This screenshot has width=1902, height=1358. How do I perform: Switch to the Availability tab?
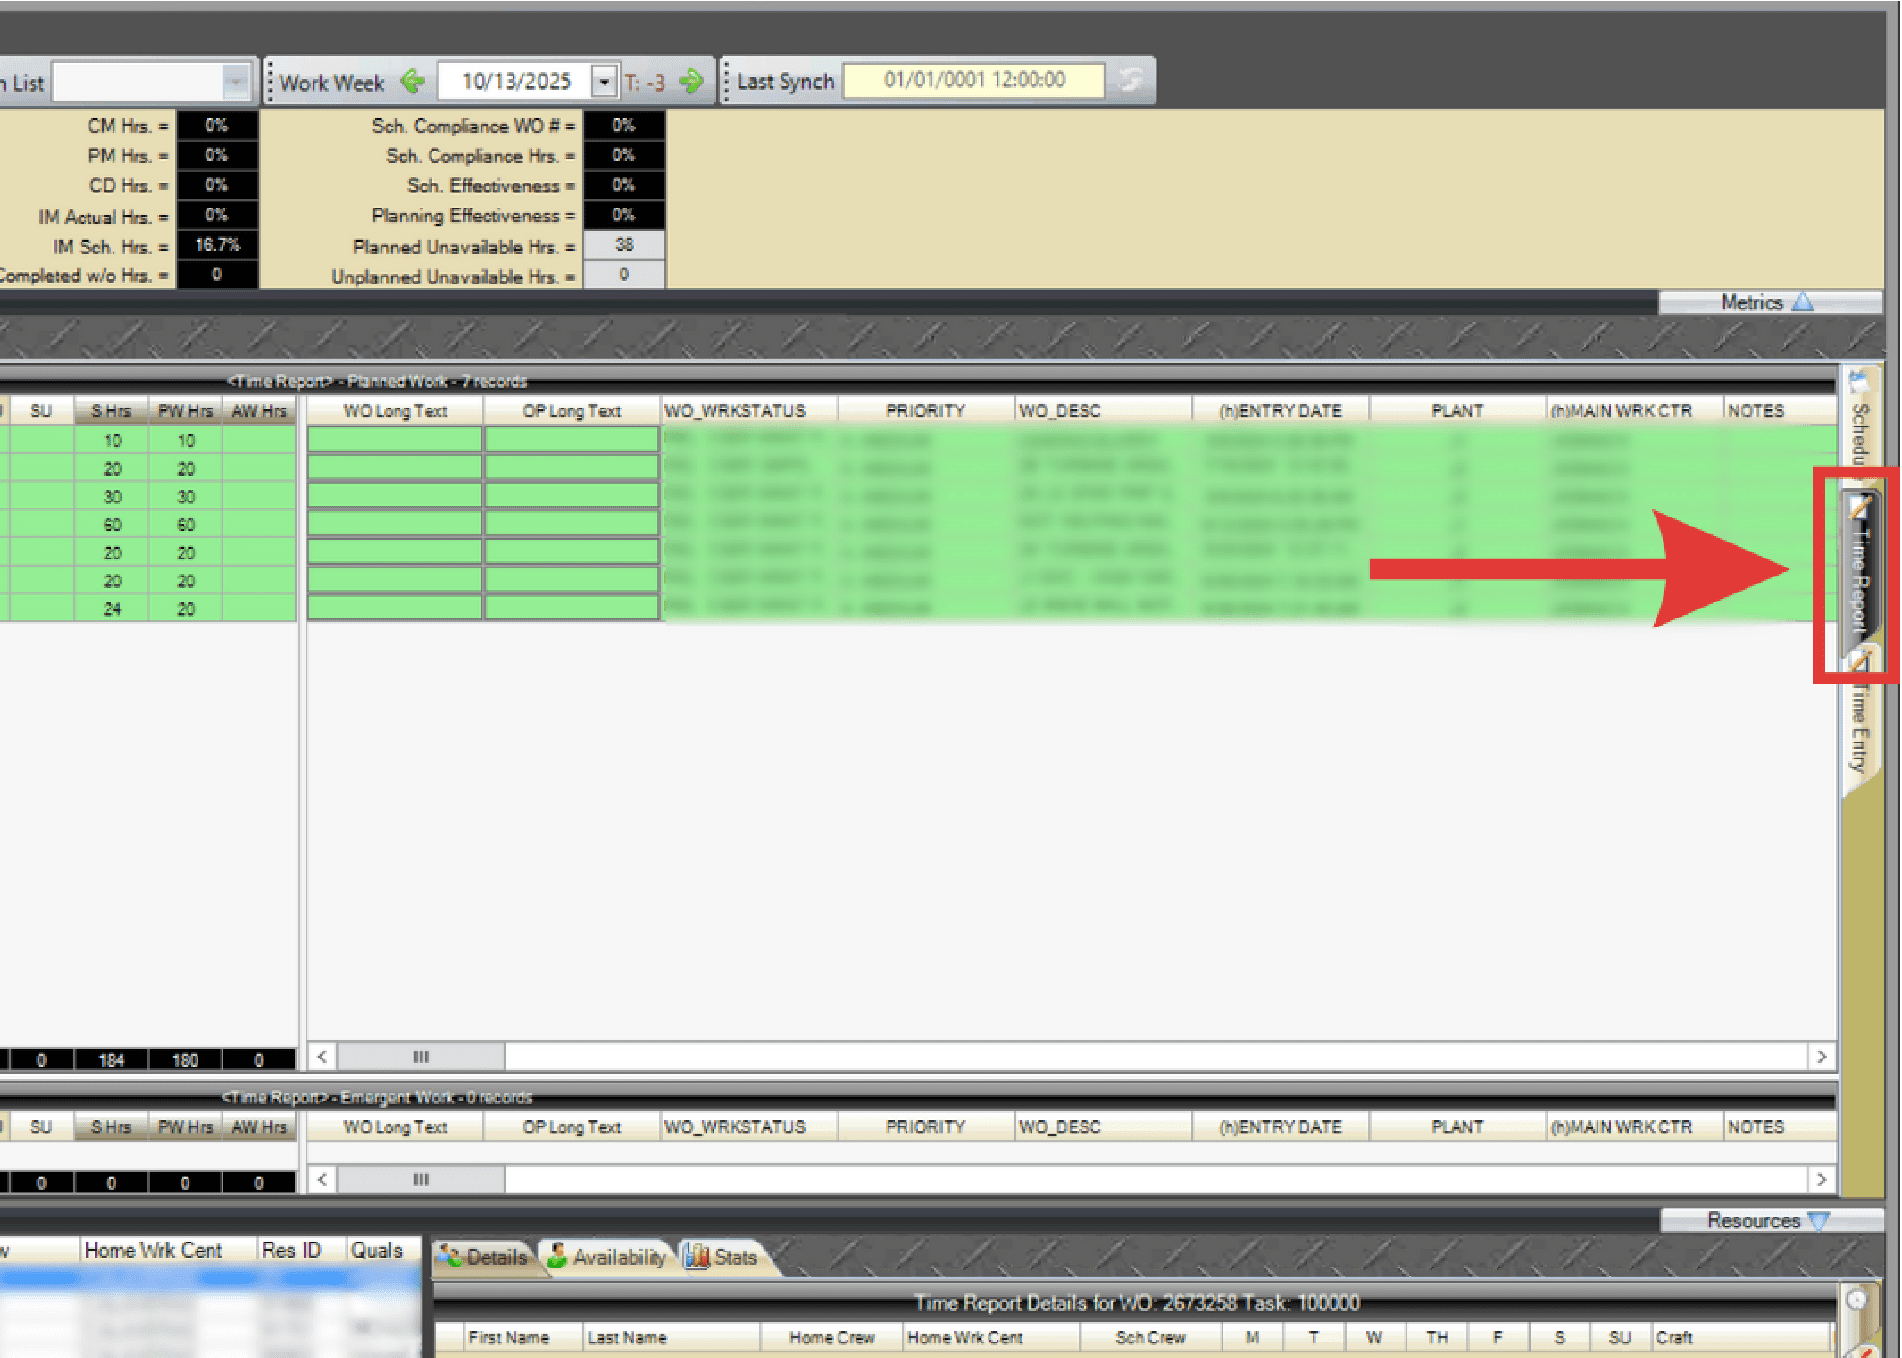click(x=608, y=1257)
